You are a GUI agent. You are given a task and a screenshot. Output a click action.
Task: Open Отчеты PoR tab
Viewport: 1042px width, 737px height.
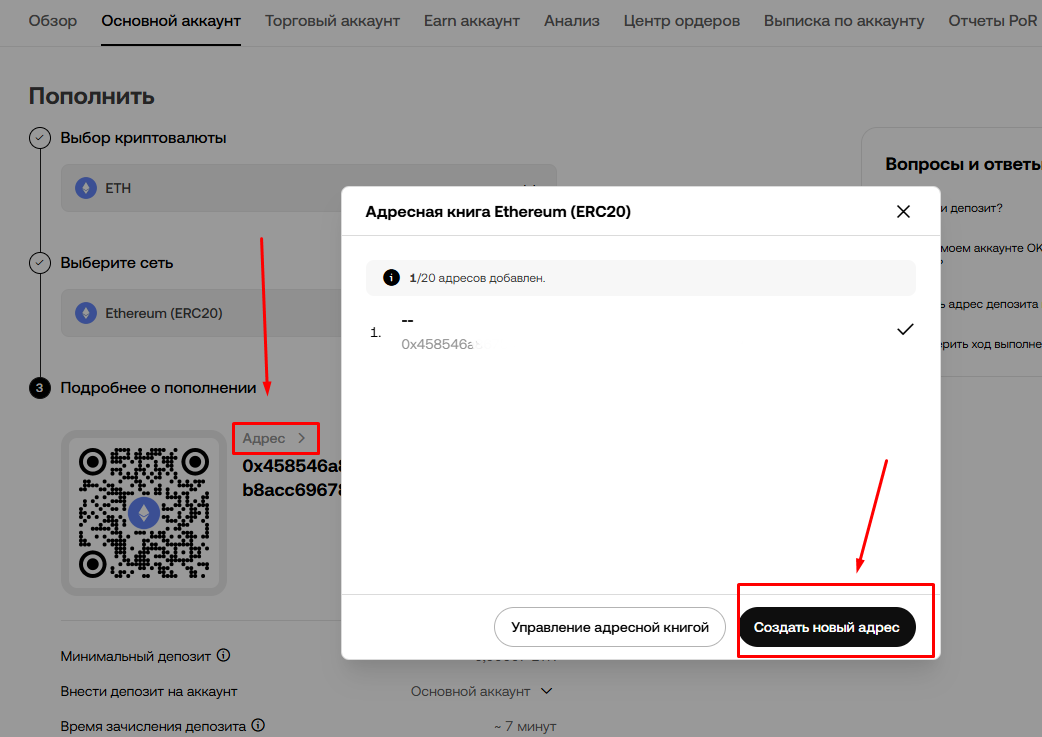pos(992,21)
